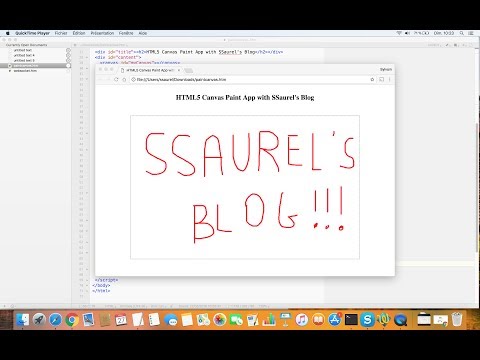Click the Chrome address bar
Screen dimensions: 480x360
click(250, 79)
